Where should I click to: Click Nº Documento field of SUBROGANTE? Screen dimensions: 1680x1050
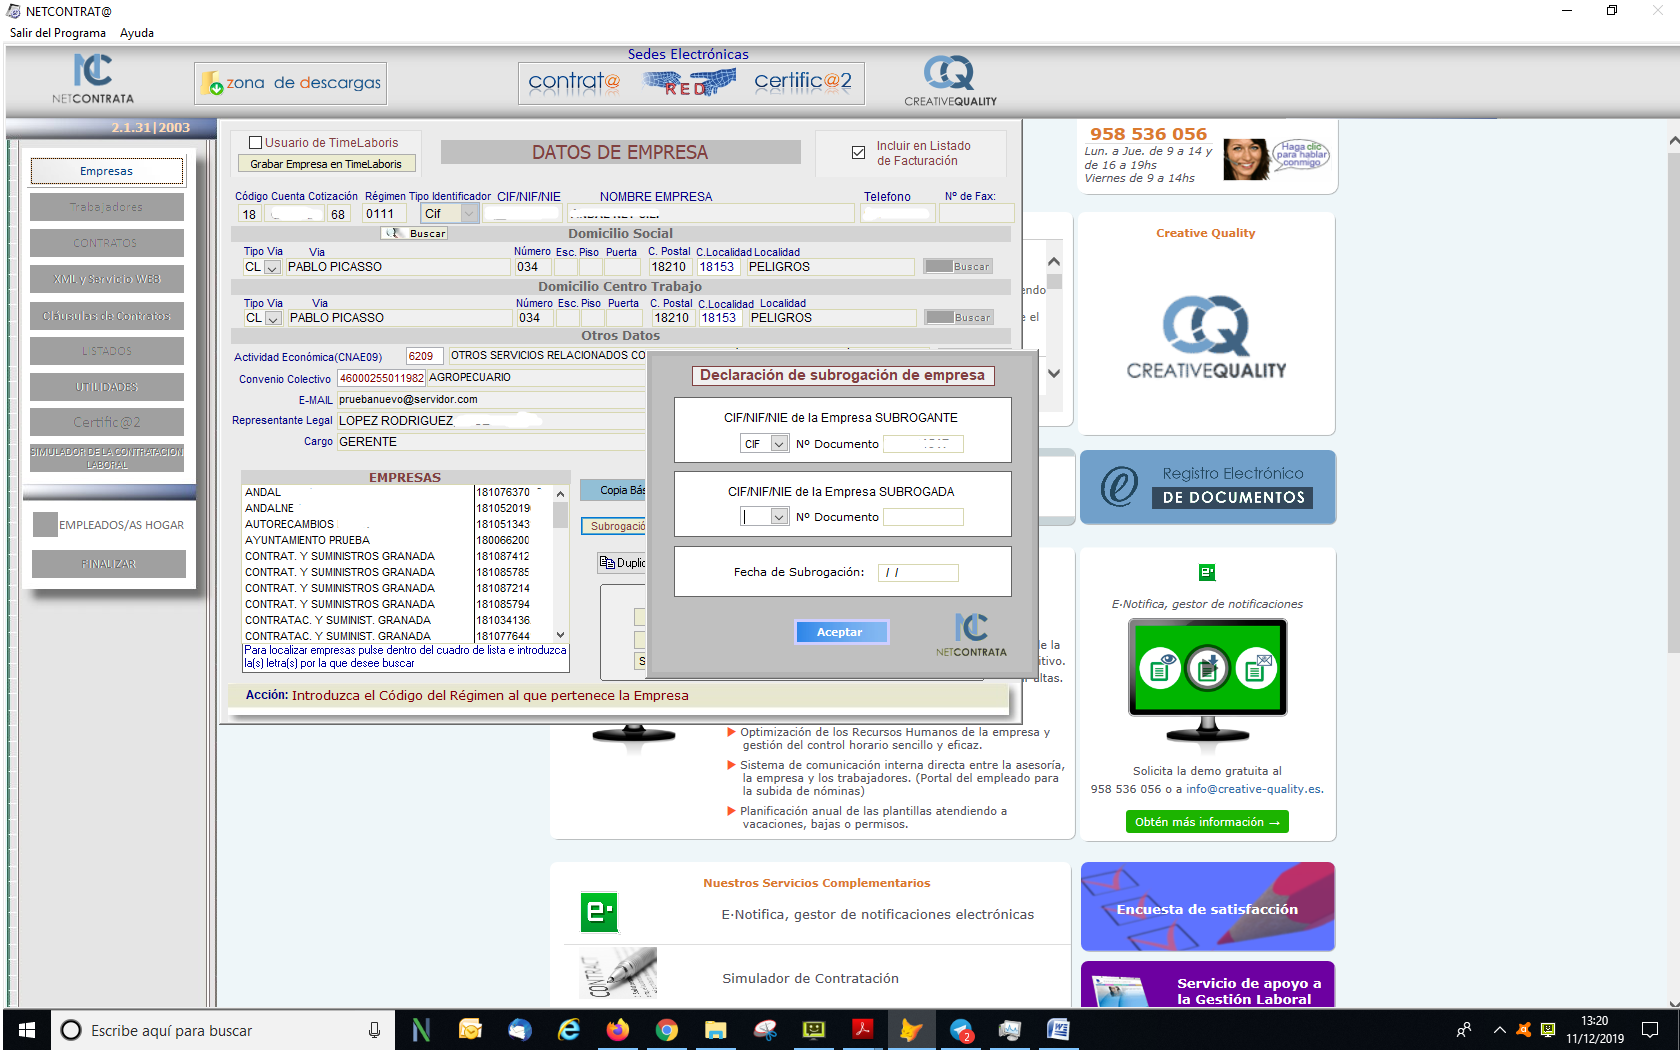(923, 444)
